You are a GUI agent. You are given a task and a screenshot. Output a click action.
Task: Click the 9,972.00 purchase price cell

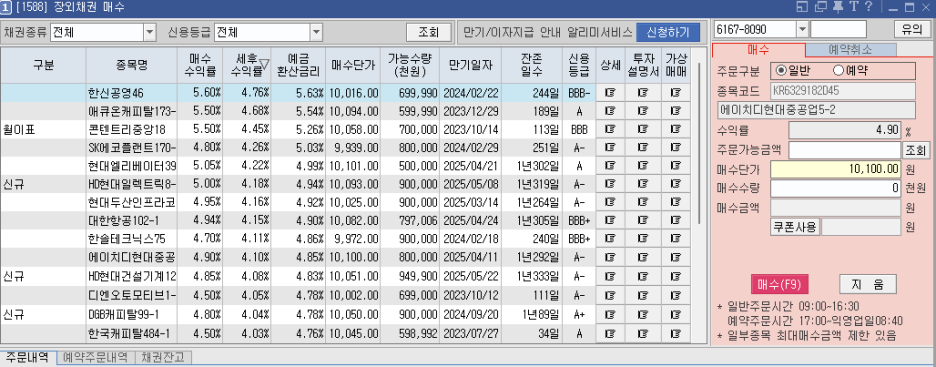[353, 239]
